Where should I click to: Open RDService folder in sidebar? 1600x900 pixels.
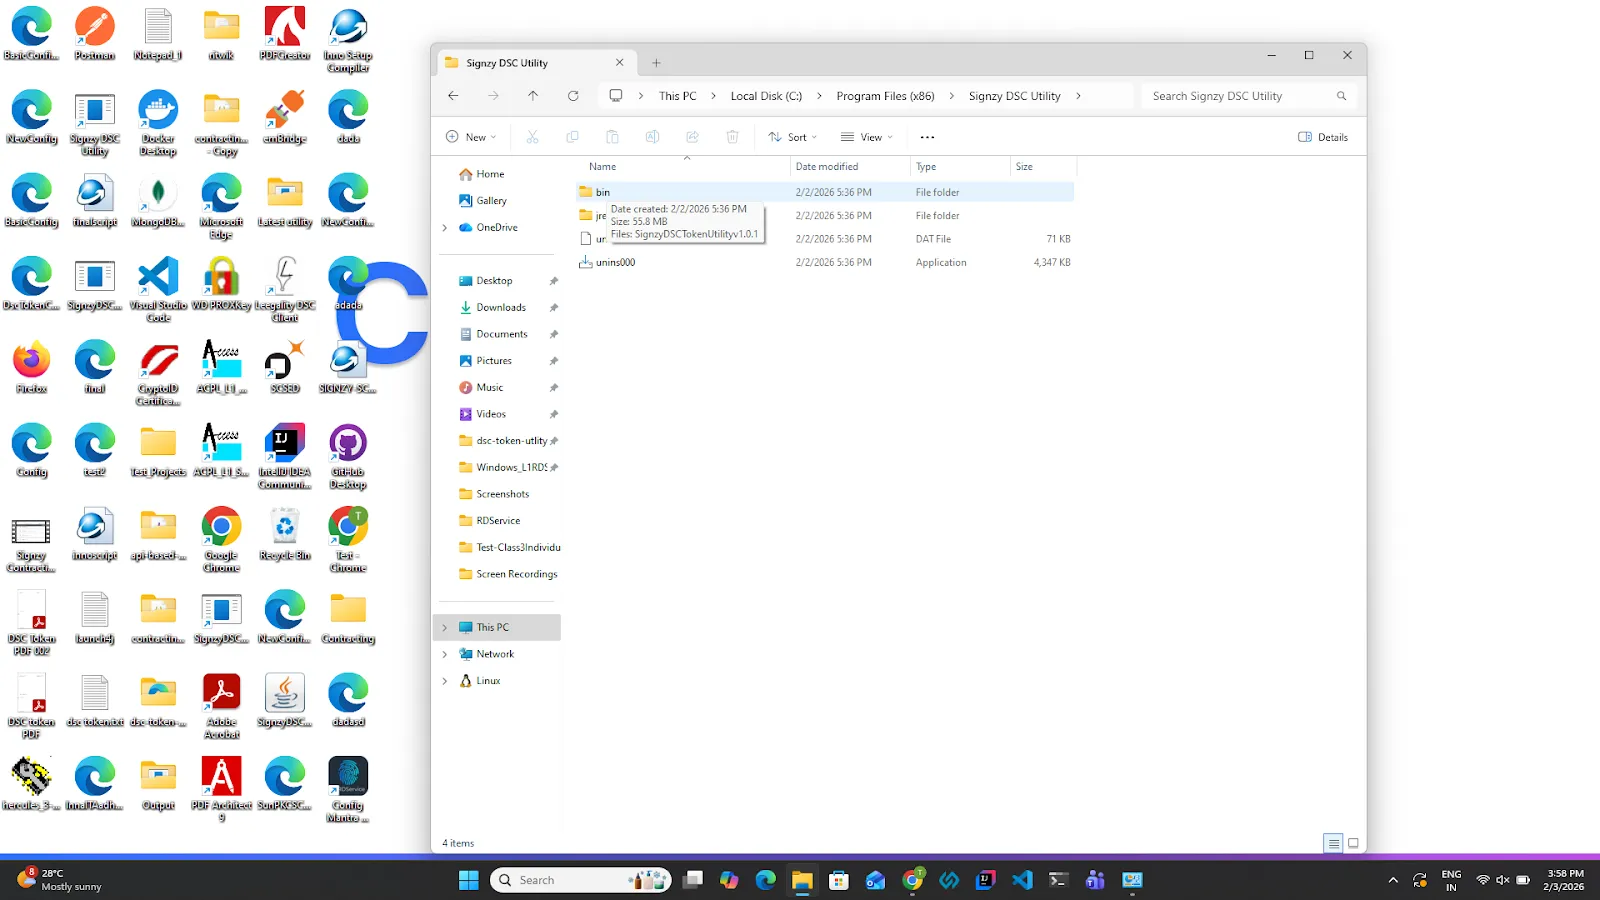coord(498,521)
